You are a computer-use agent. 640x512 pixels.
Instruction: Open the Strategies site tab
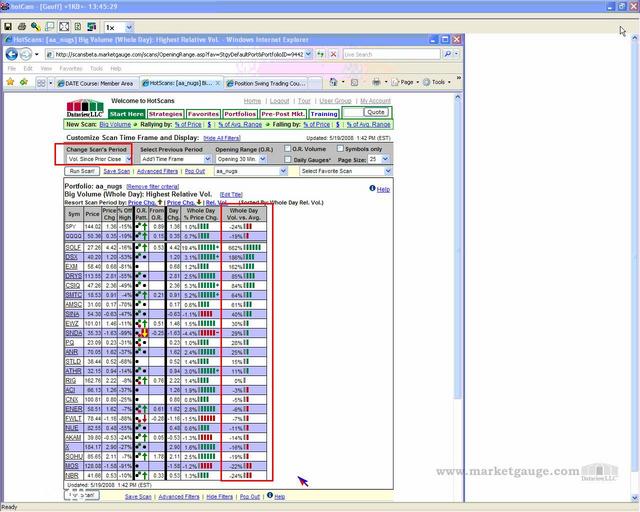pyautogui.click(x=165, y=114)
